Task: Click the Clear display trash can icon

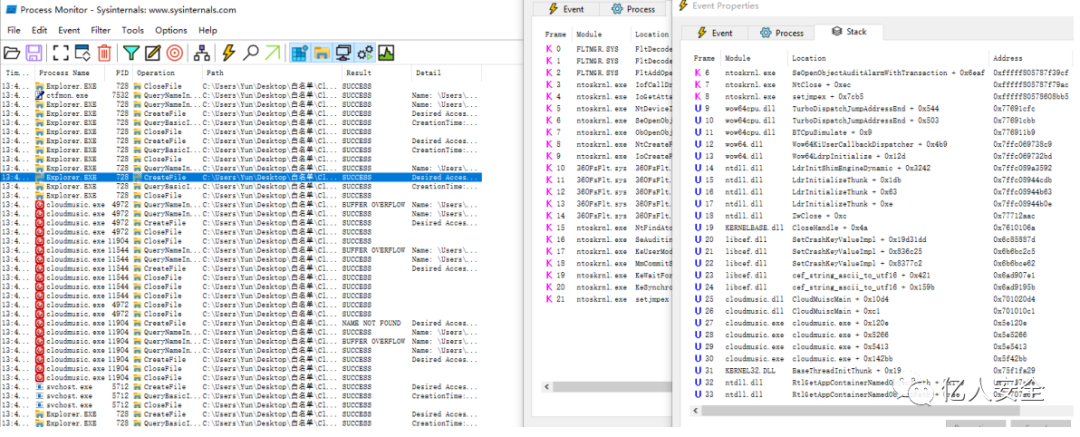Action: tap(104, 52)
